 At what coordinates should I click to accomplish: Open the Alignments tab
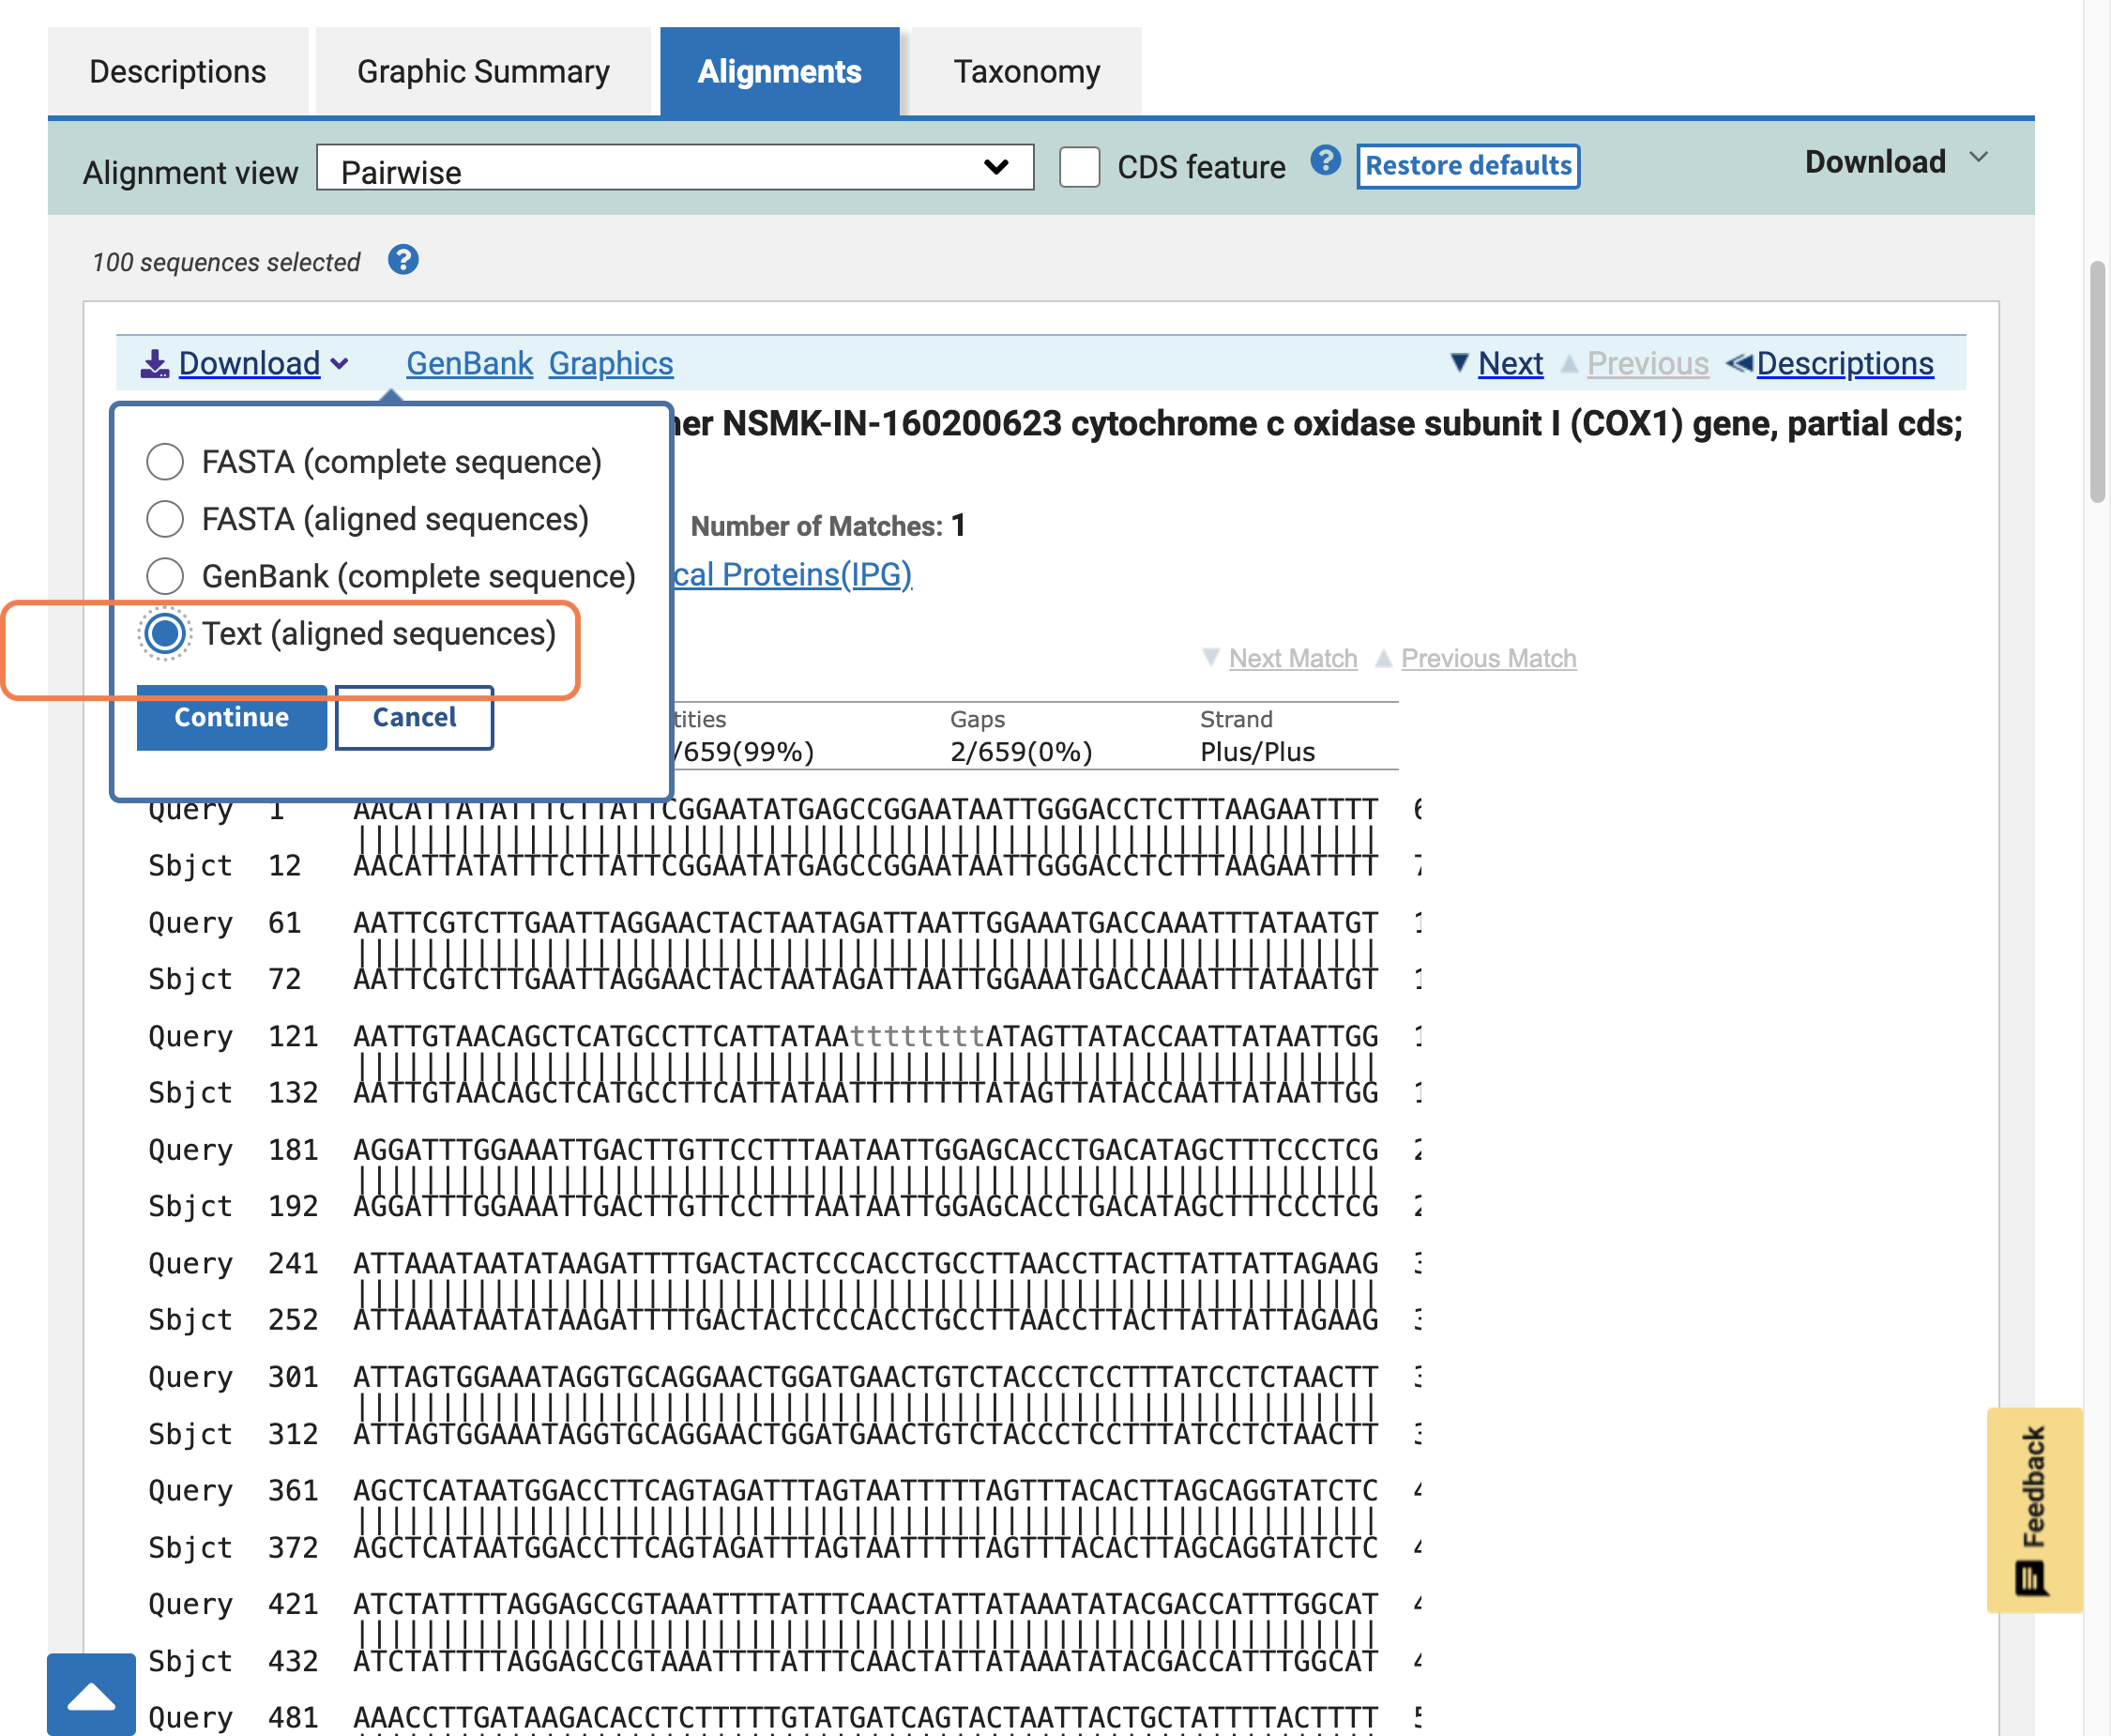pos(779,71)
